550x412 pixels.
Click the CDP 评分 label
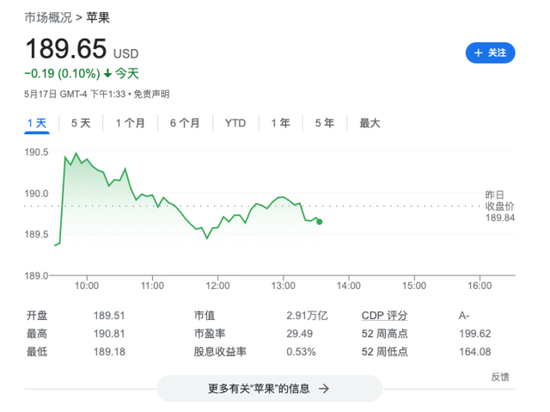[384, 315]
